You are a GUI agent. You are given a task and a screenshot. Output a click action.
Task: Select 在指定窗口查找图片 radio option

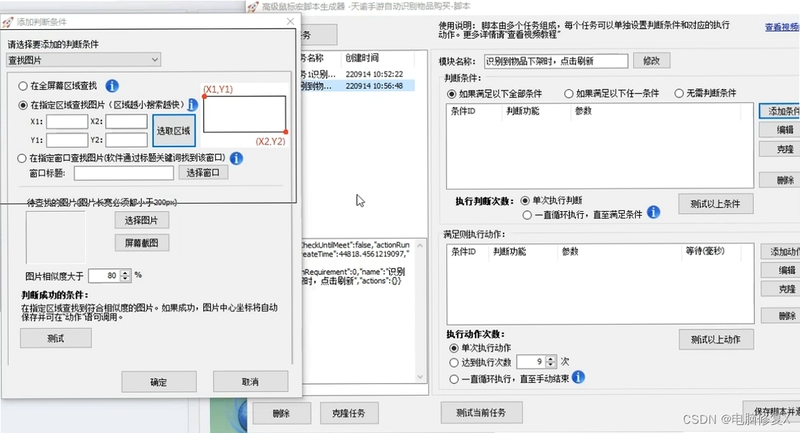22,158
